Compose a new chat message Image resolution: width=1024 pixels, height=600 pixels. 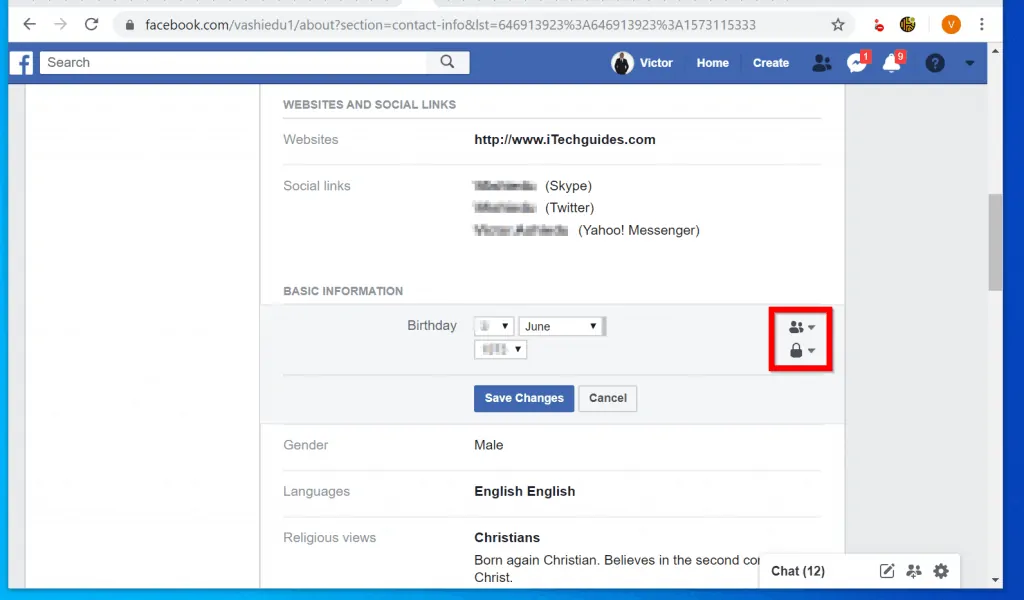pyautogui.click(x=886, y=571)
